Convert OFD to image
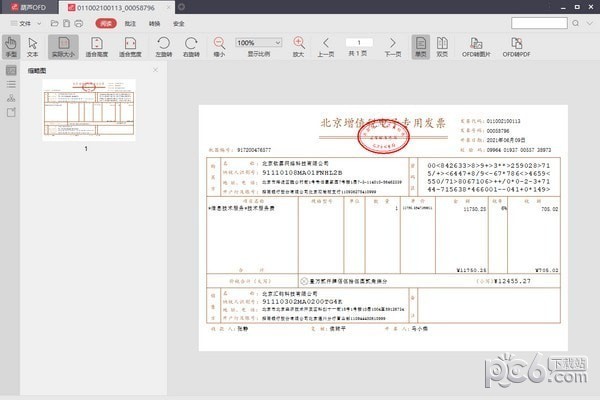The width and height of the screenshot is (600, 400). tap(476, 47)
